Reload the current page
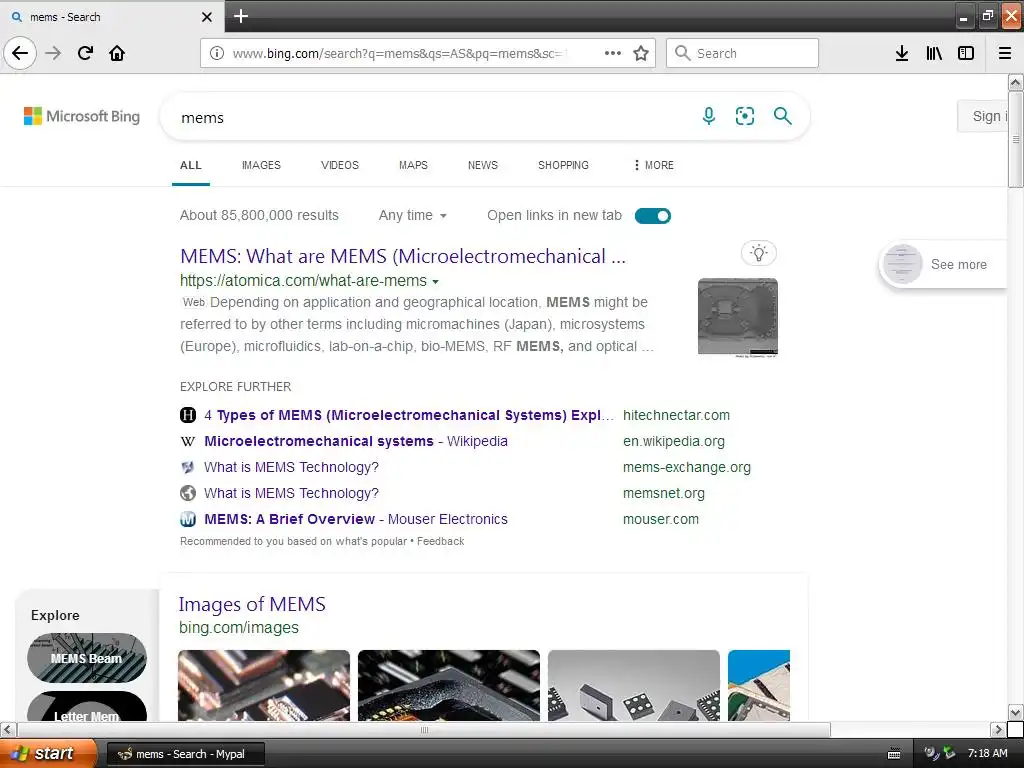The height and width of the screenshot is (768, 1024). pos(85,53)
